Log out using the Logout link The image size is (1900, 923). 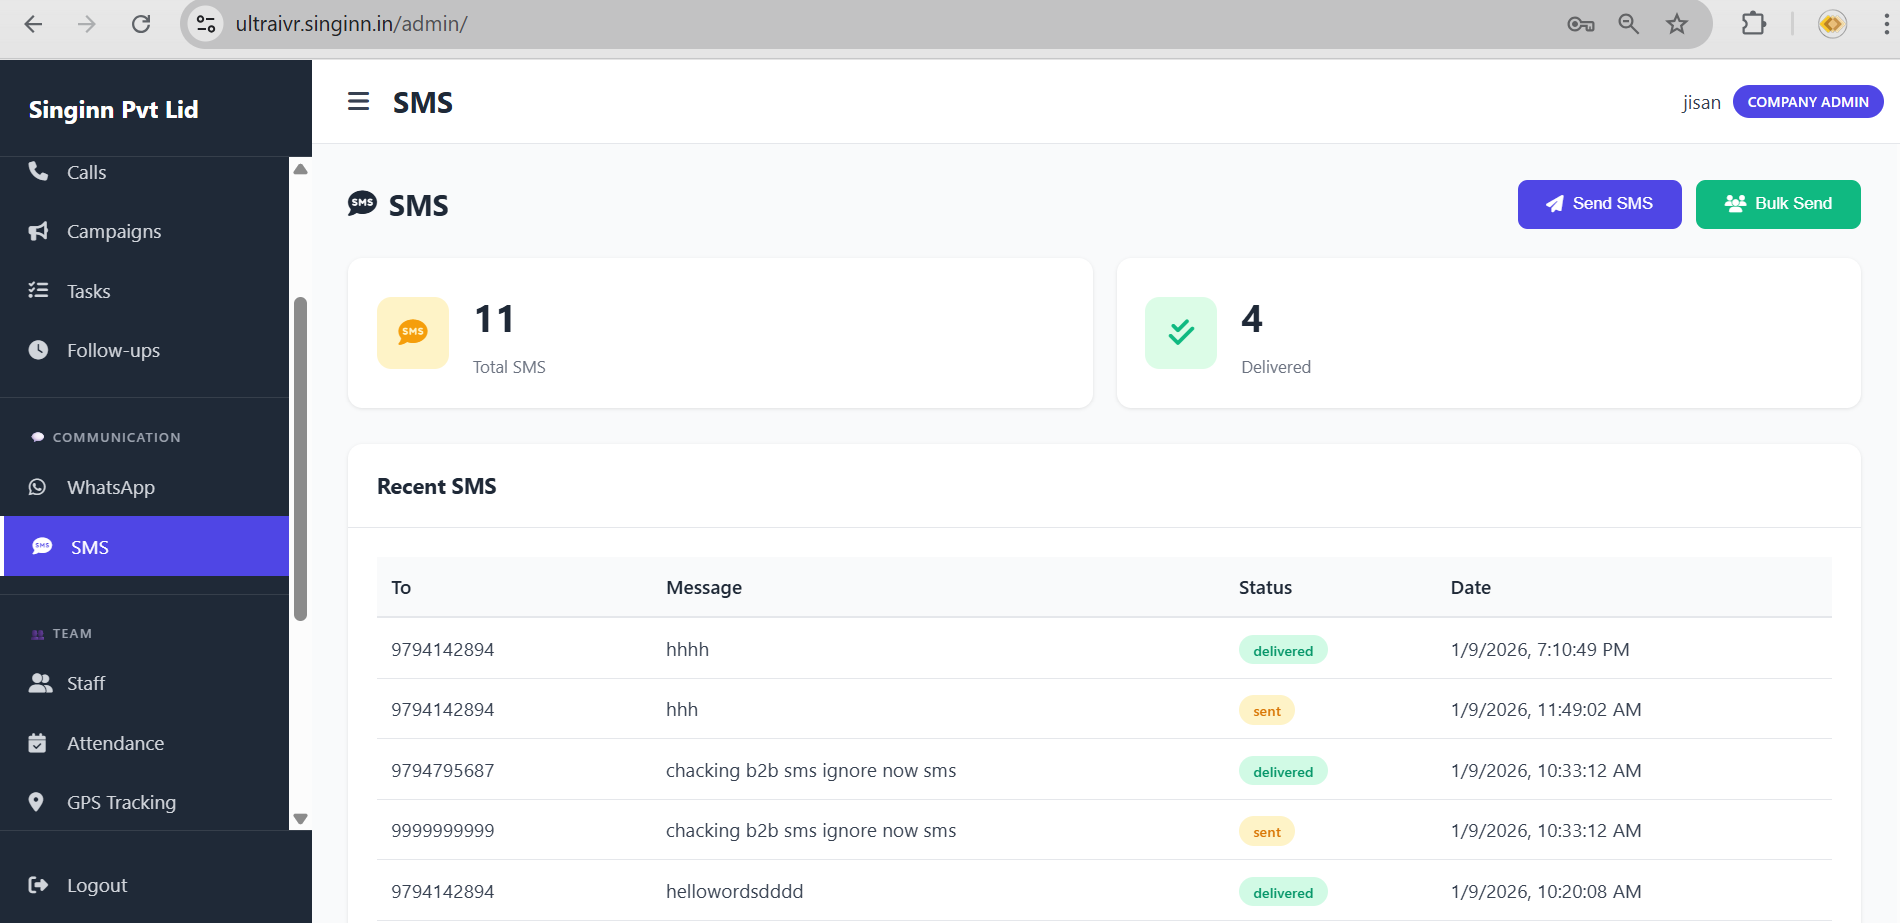tap(96, 885)
